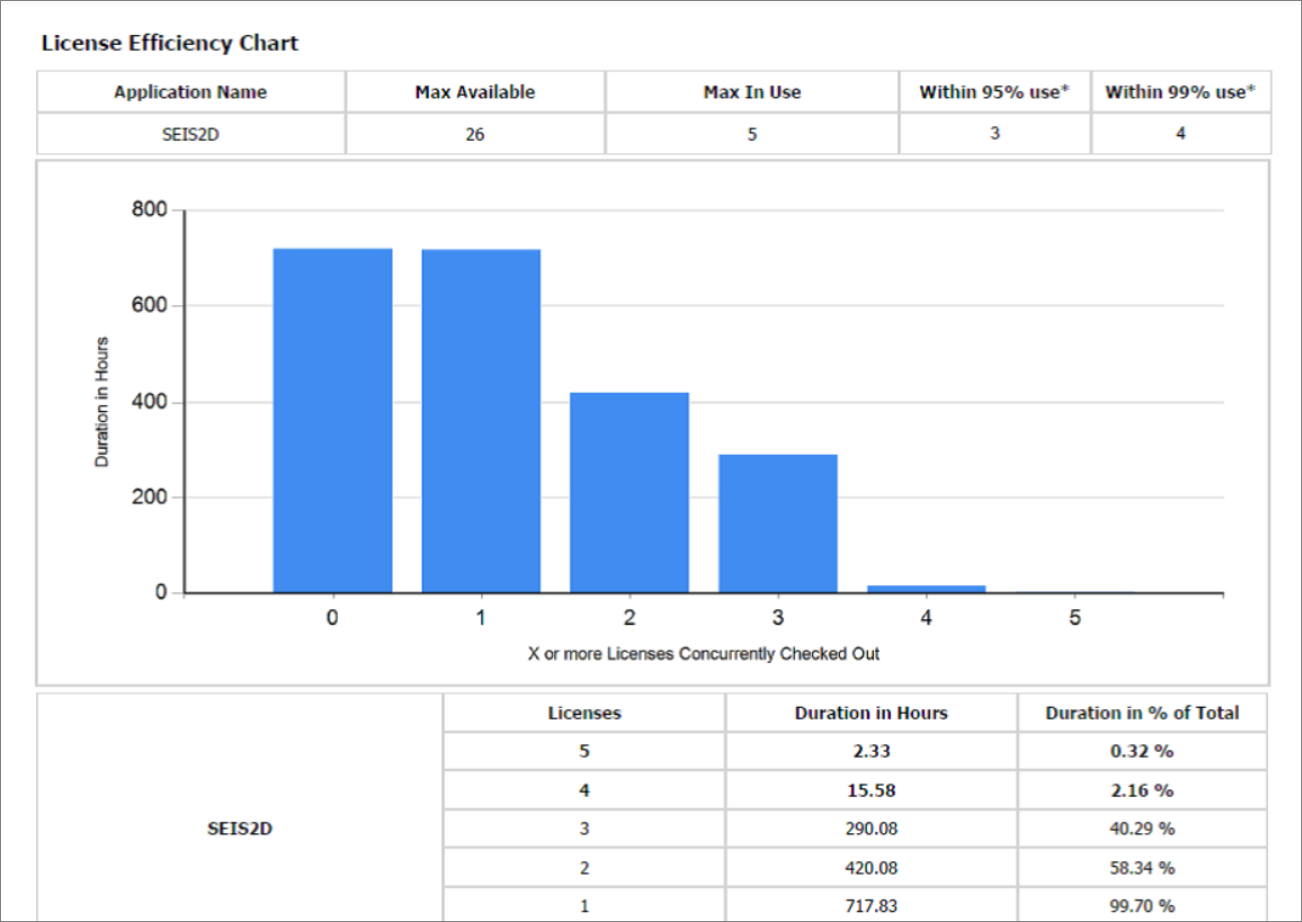Click the License Efficiency Chart title
The width and height of the screenshot is (1302, 922).
point(170,44)
